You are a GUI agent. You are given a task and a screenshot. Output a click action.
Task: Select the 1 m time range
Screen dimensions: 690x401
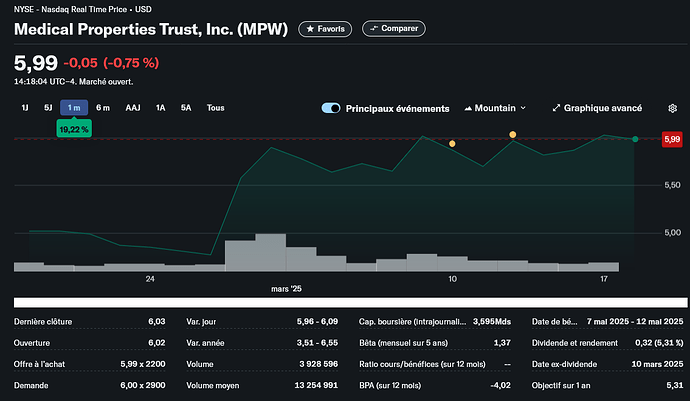pos(74,108)
